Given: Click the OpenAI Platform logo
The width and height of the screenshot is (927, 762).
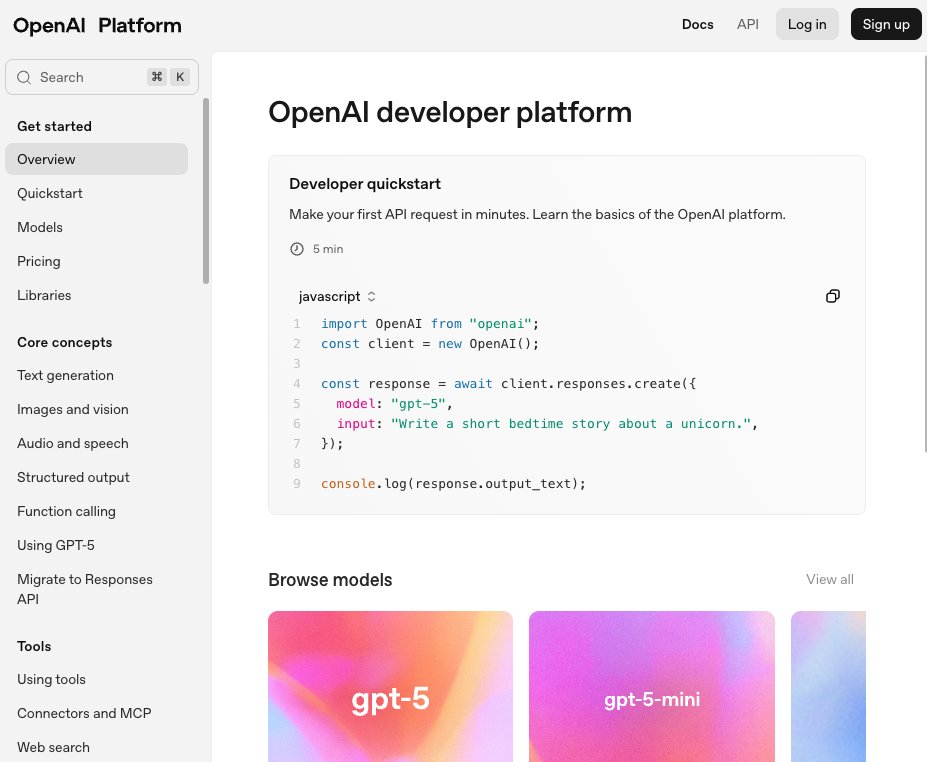Looking at the screenshot, I should (x=97, y=25).
